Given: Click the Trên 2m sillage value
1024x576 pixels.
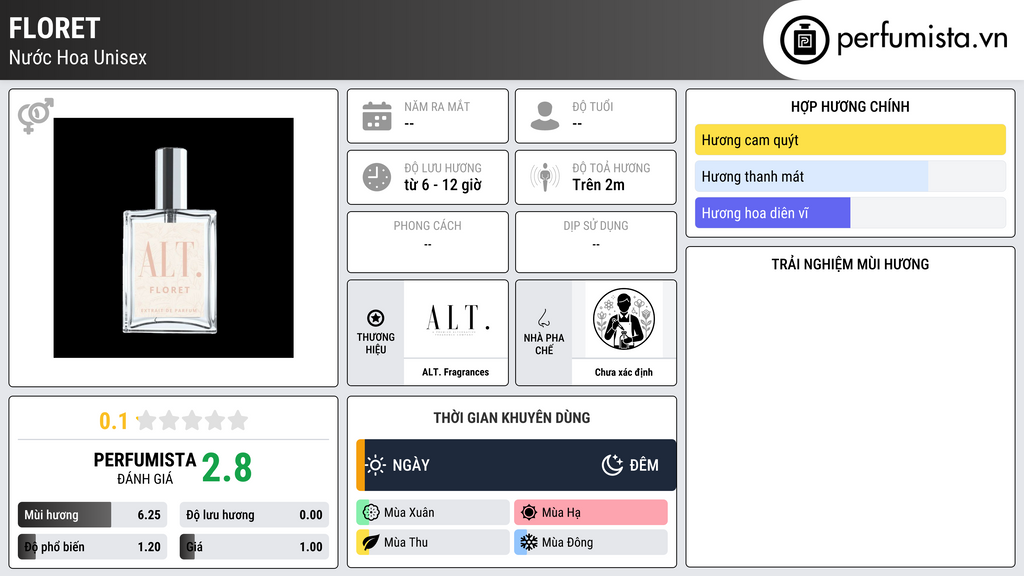Looking at the screenshot, I should coord(598,185).
